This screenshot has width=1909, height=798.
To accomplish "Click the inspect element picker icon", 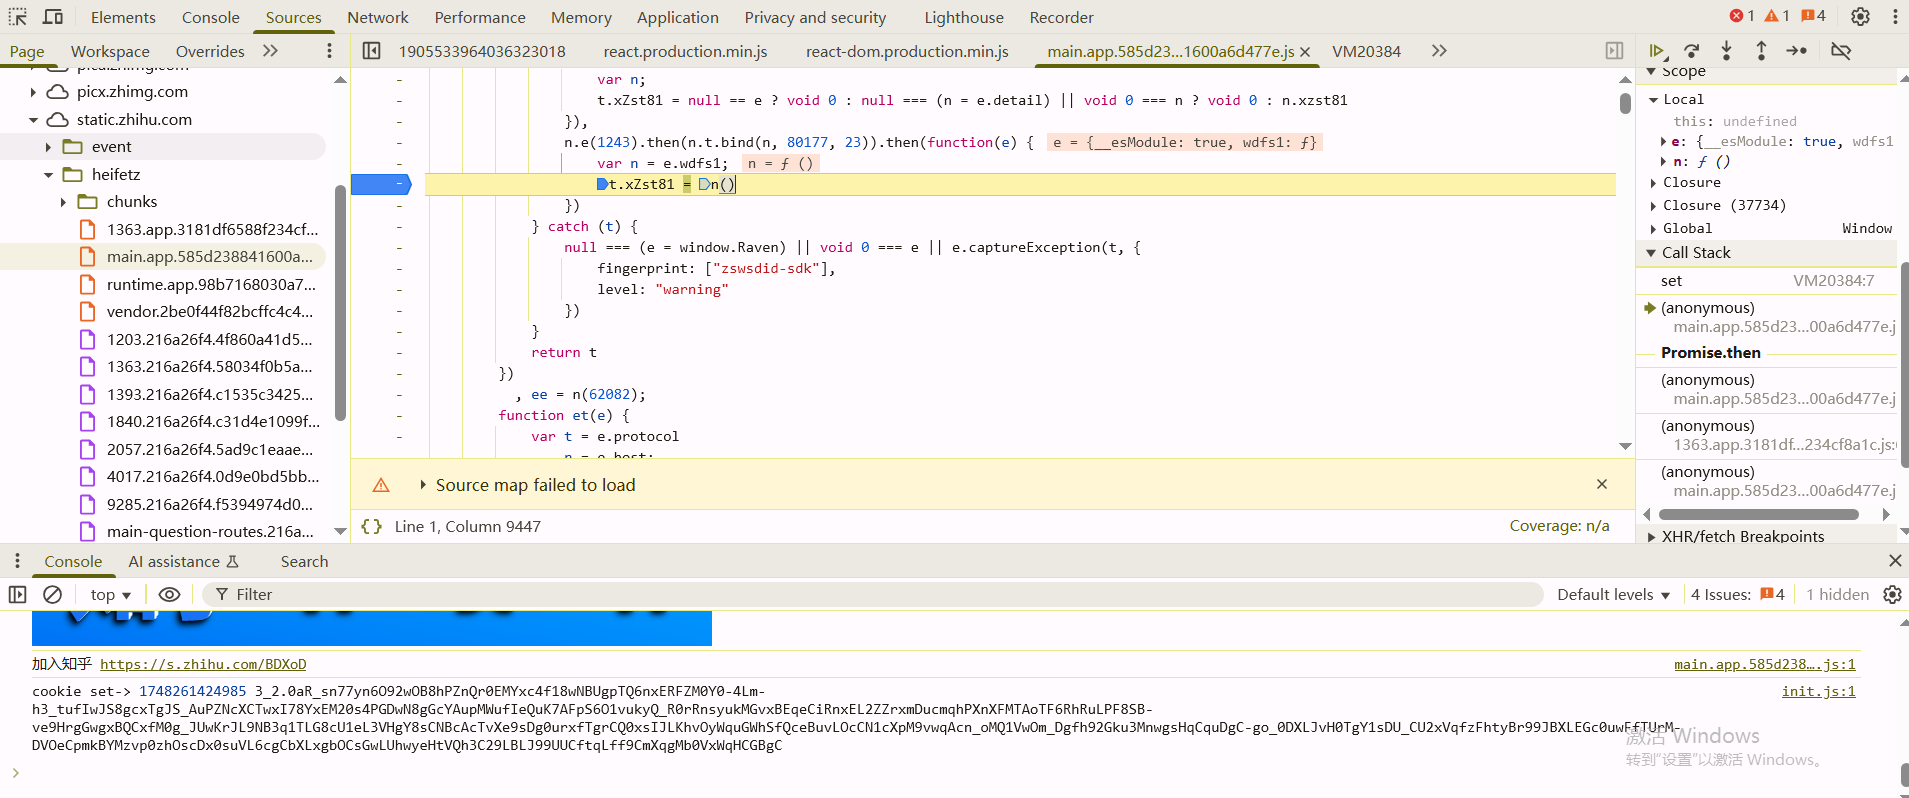I will [18, 17].
